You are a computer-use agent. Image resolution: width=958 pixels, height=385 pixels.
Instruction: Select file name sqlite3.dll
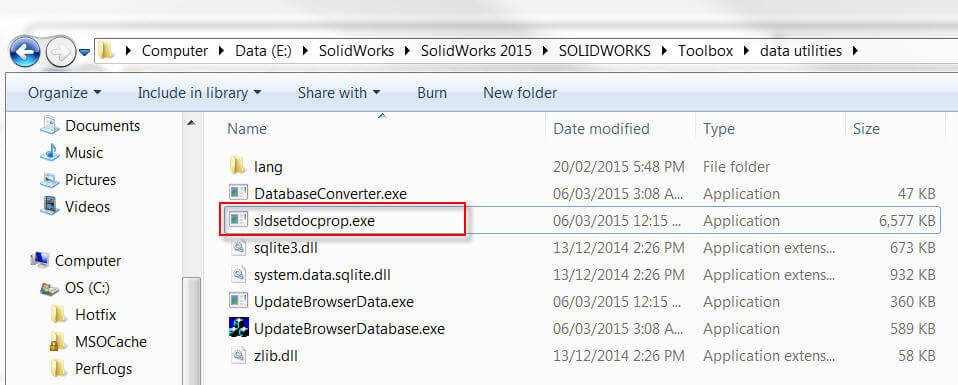(x=285, y=248)
